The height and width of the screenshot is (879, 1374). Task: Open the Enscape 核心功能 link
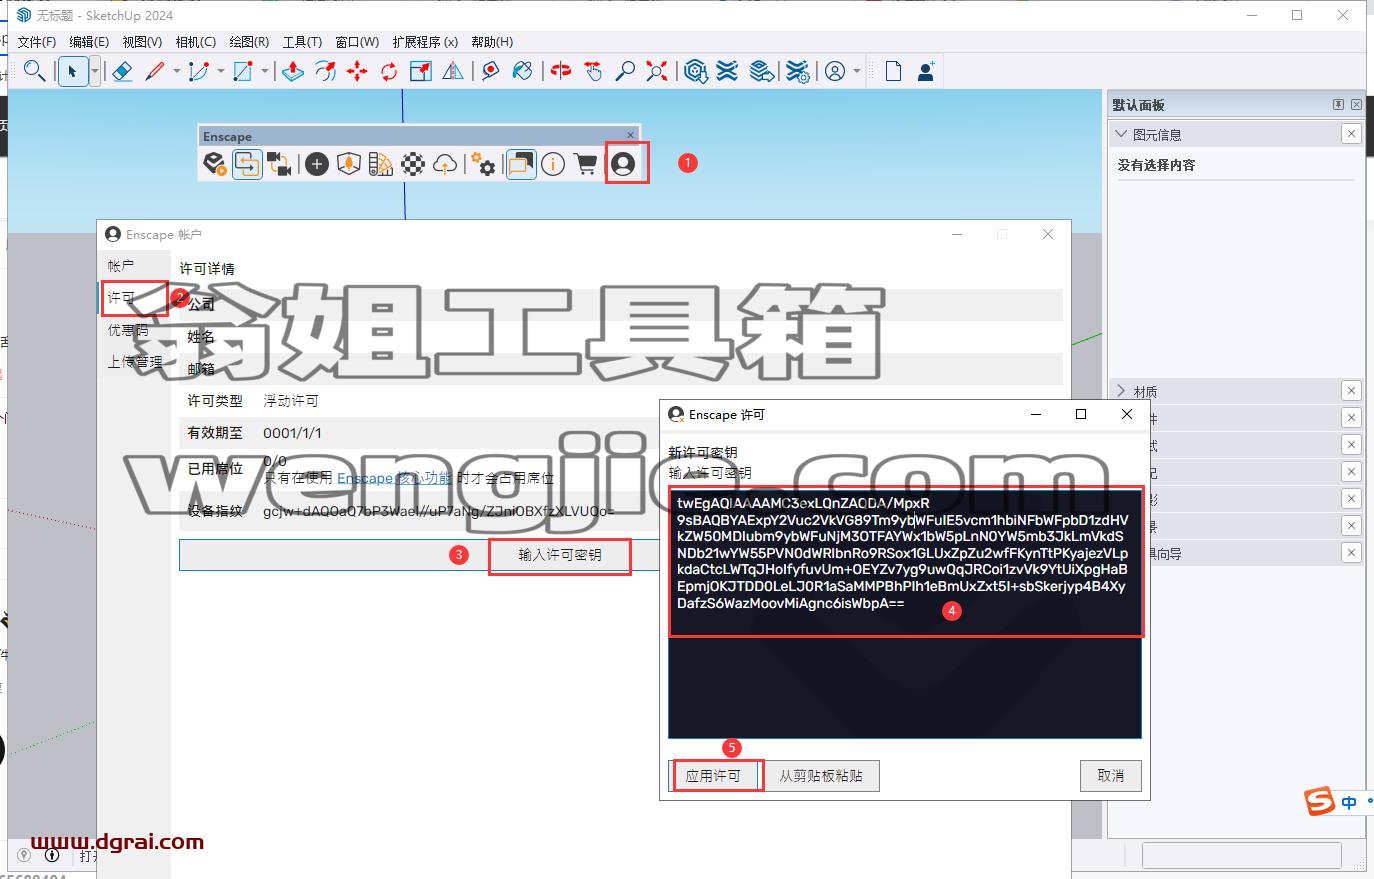[x=394, y=478]
